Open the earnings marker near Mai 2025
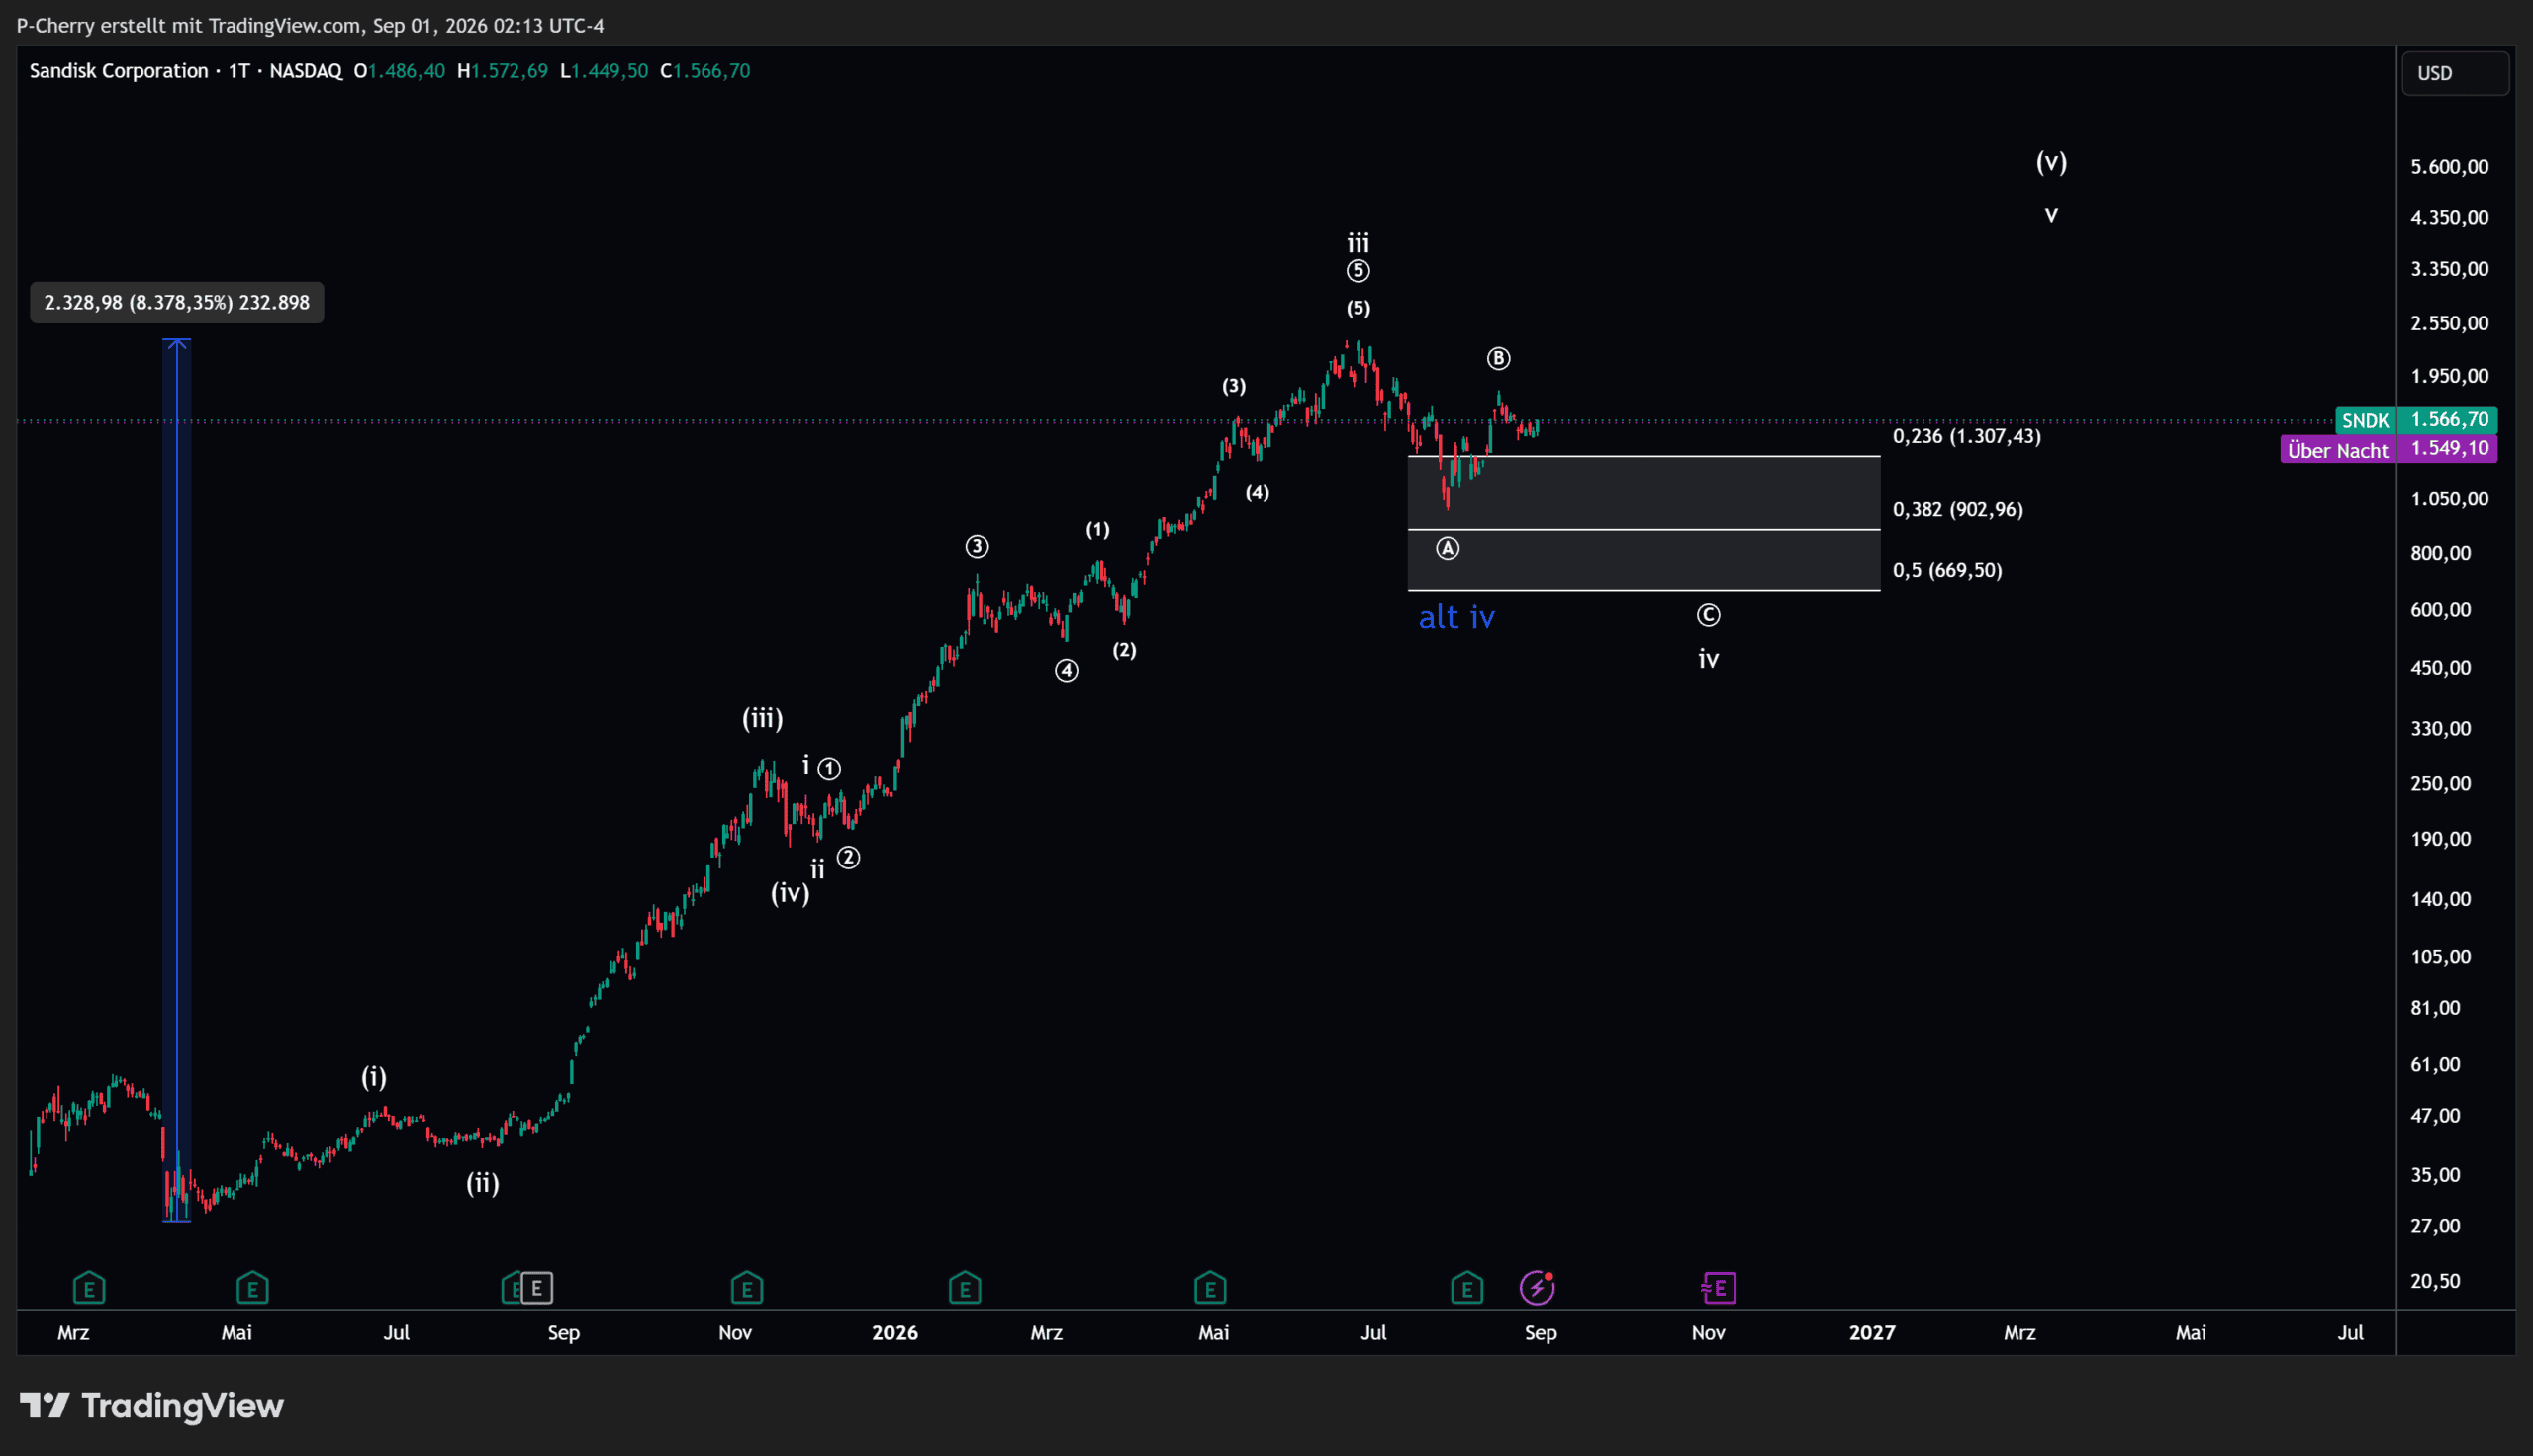The height and width of the screenshot is (1456, 2533). [252, 1288]
